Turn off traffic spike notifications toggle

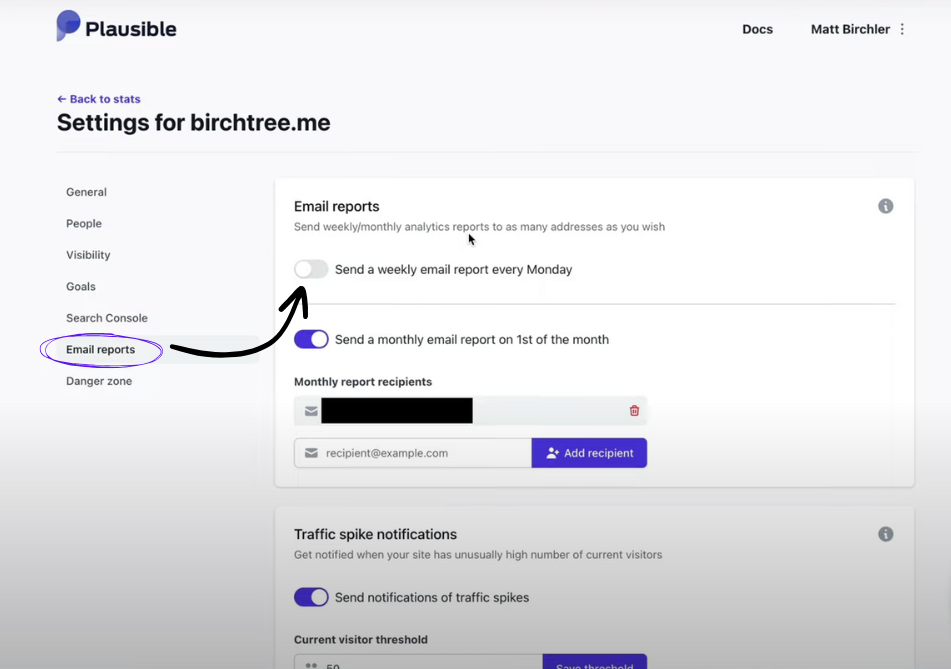tap(311, 597)
